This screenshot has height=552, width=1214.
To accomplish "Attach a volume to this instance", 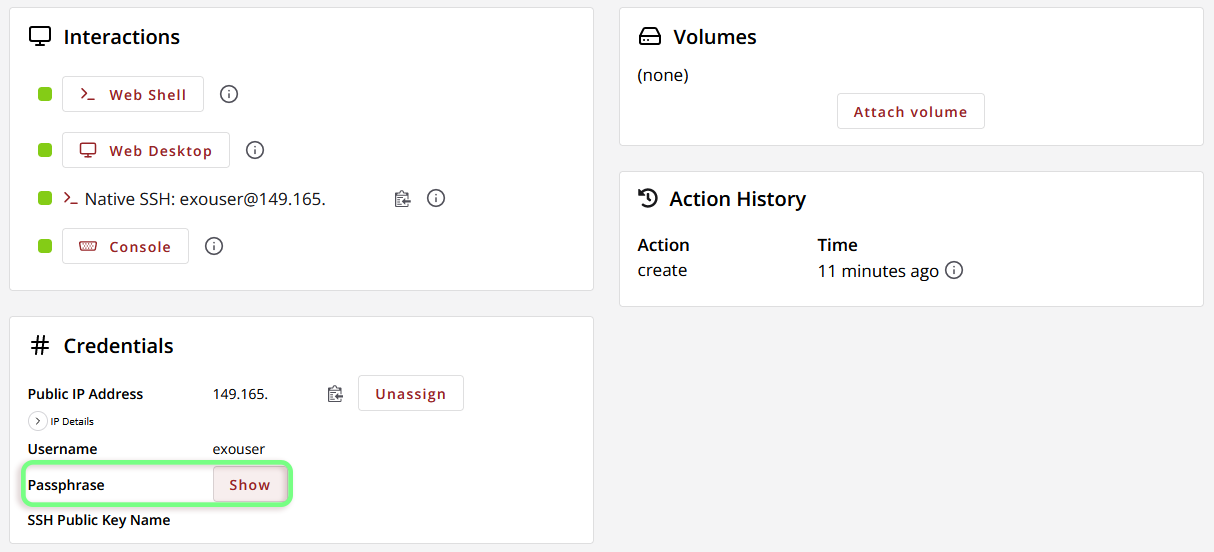I will 911,111.
